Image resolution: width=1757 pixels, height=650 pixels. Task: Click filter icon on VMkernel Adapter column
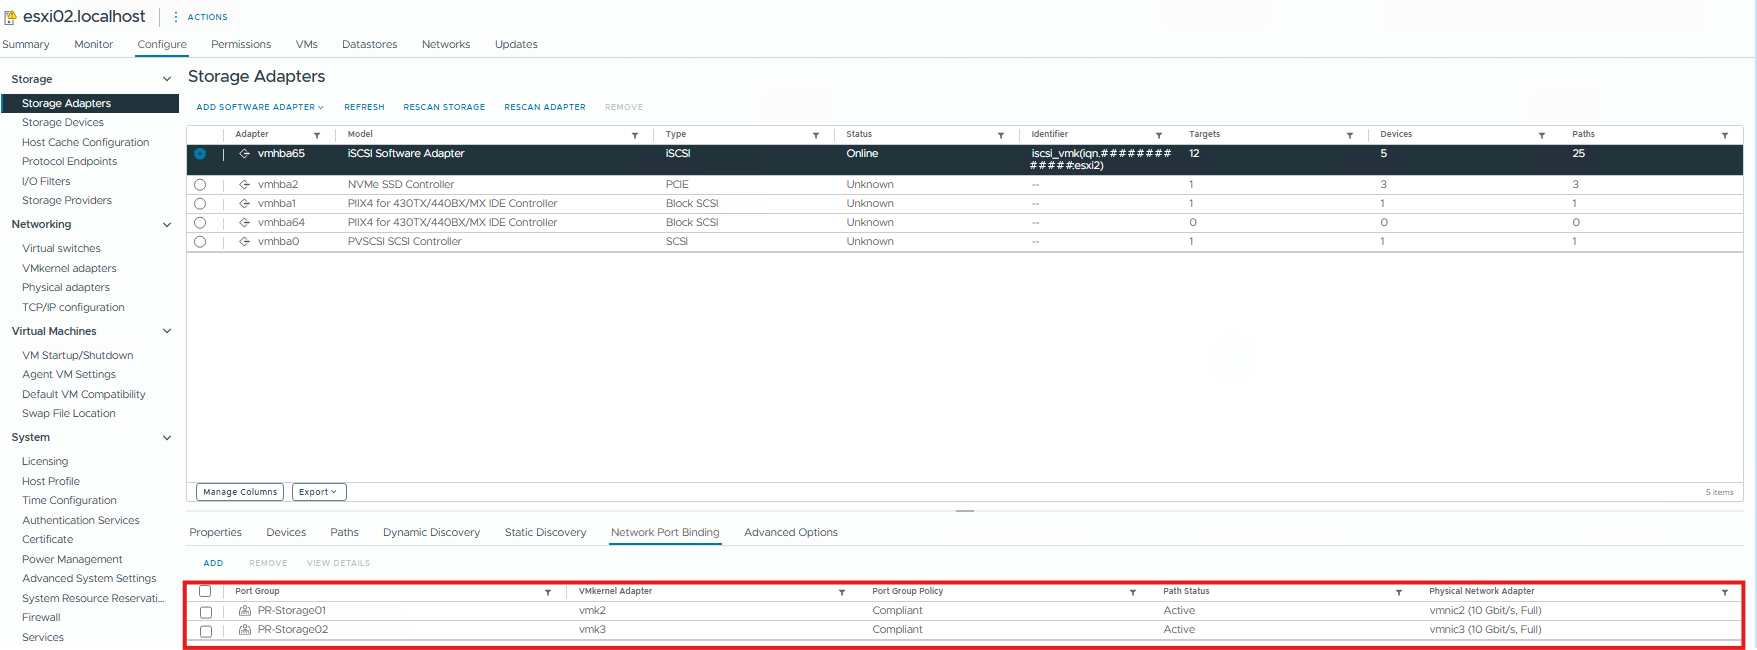click(841, 592)
